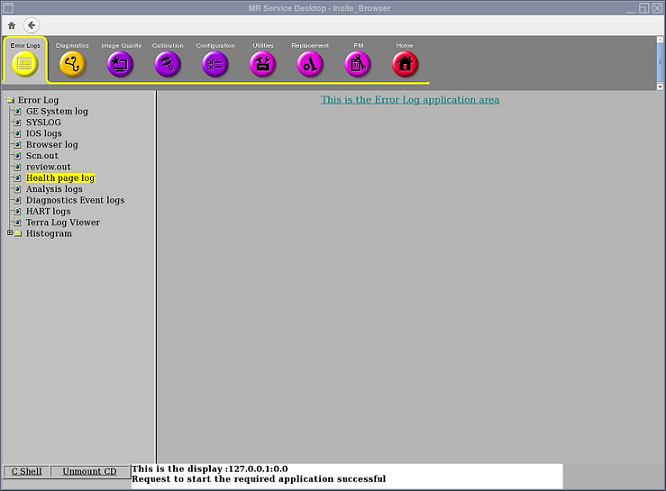Click the browser home button
Screen dimensions: 666x491
pos(12,25)
